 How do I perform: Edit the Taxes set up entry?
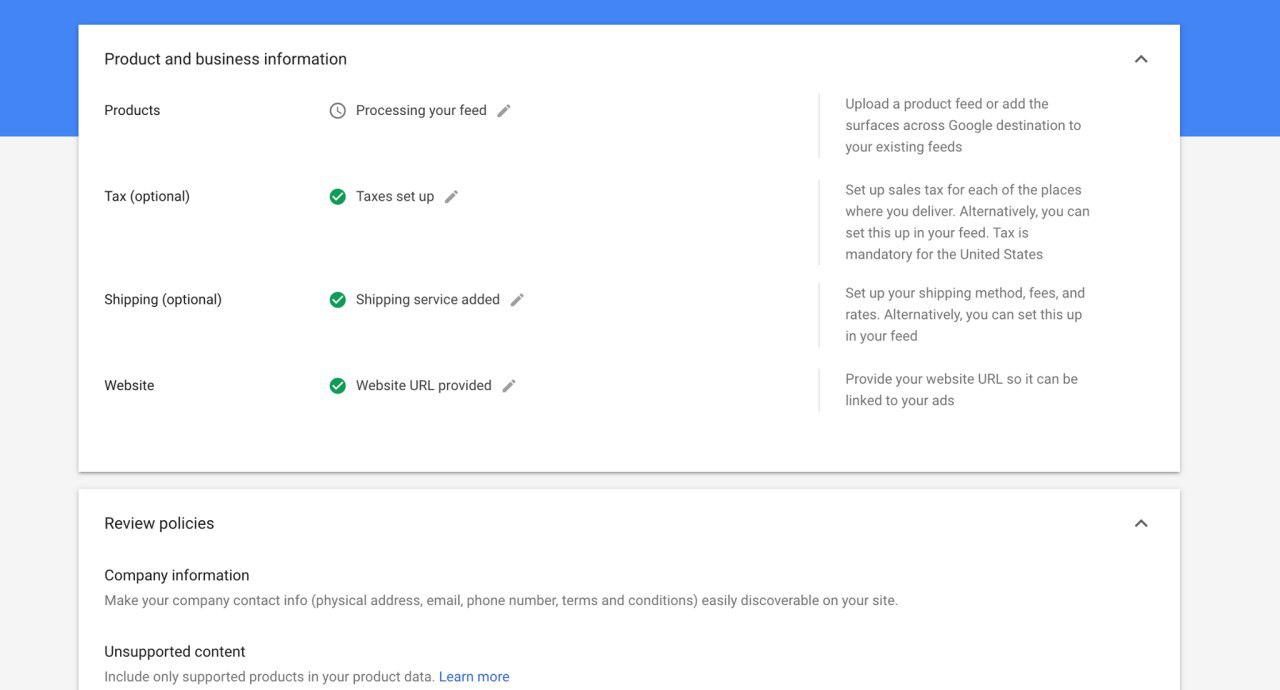coord(451,197)
